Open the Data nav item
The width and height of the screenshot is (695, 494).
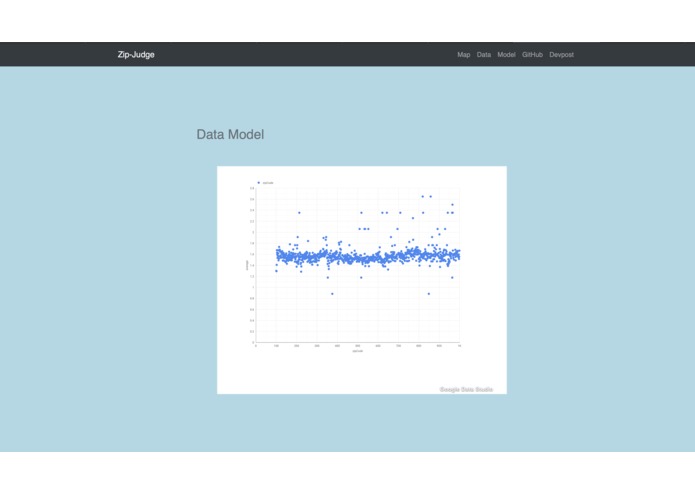[x=484, y=54]
